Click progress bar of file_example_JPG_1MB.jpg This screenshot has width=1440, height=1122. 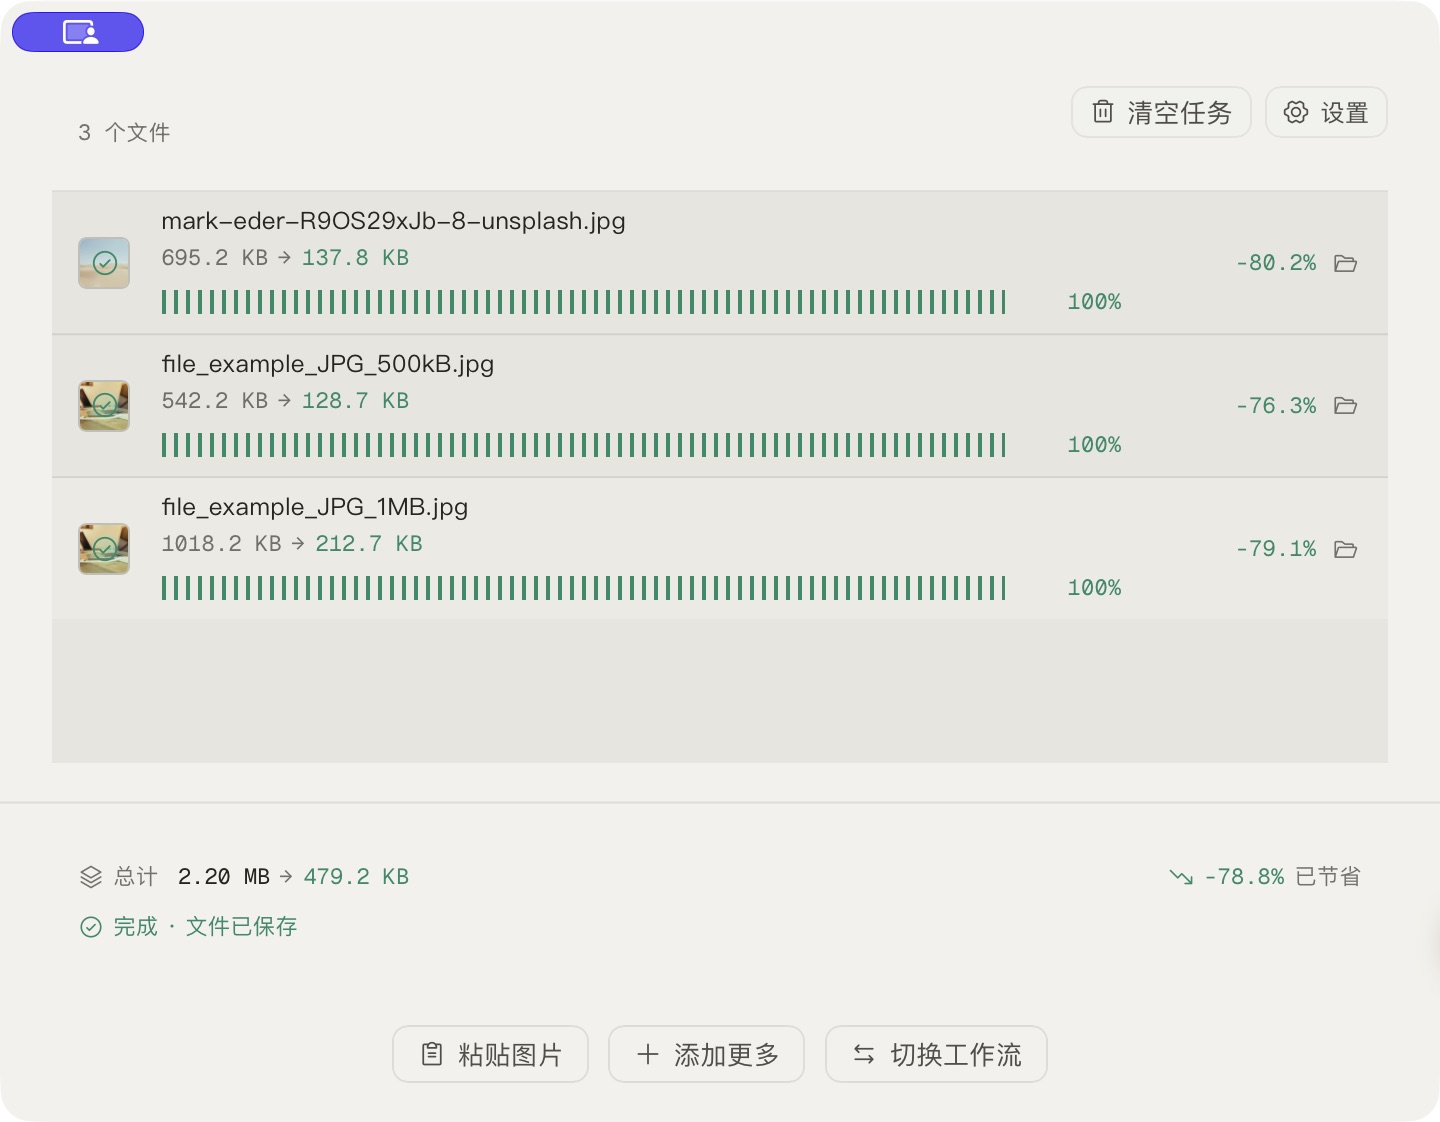[x=584, y=588]
